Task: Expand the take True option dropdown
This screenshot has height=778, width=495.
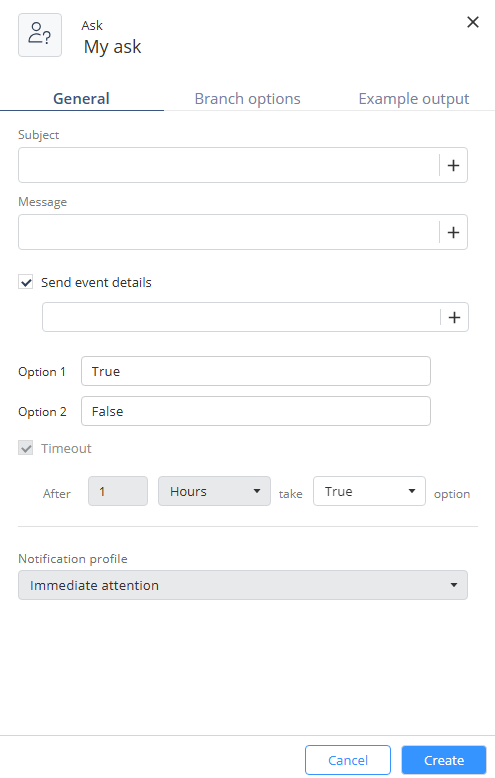Action: pos(369,491)
